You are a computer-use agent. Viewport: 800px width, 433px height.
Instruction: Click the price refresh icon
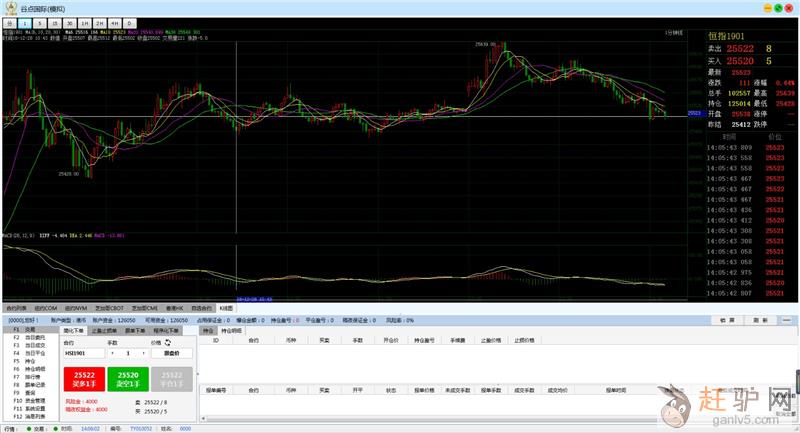(168, 342)
